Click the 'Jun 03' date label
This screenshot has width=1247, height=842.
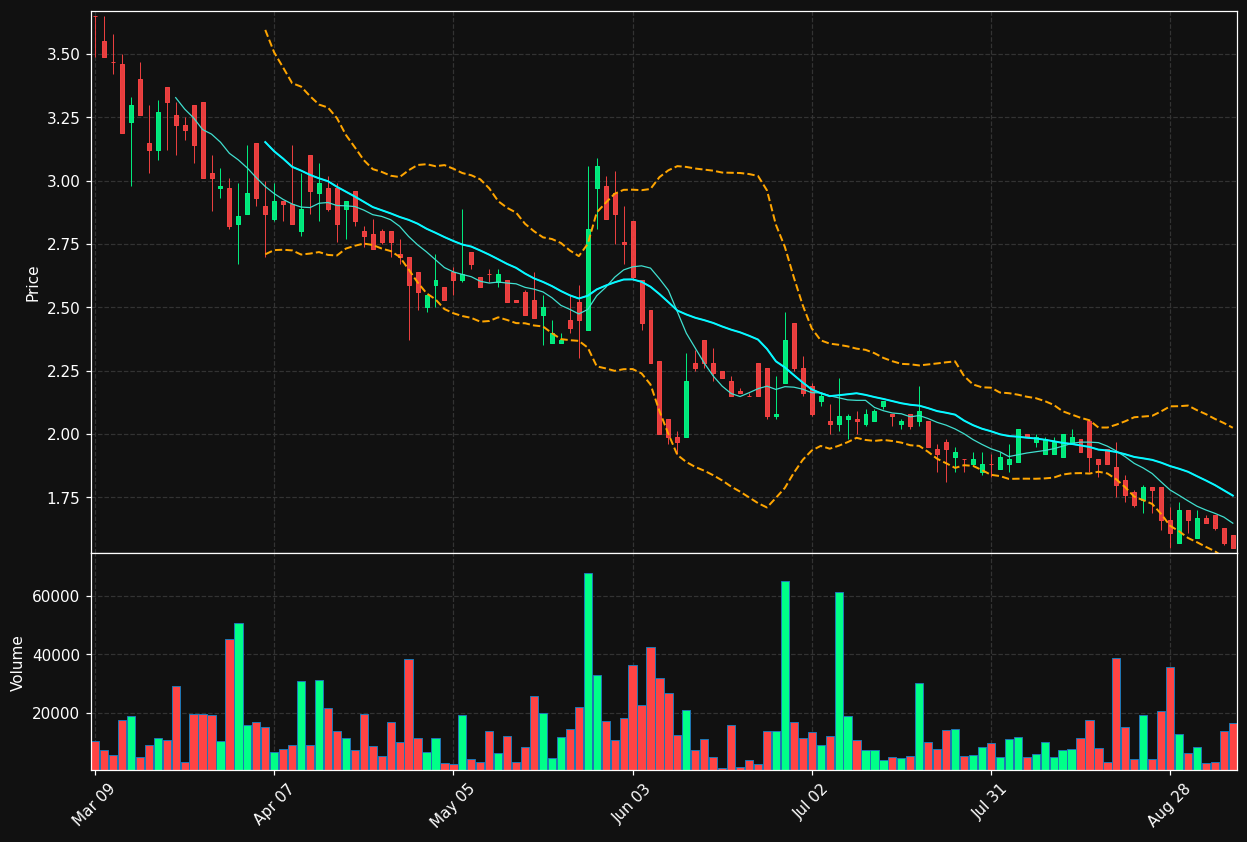pyautogui.click(x=631, y=804)
